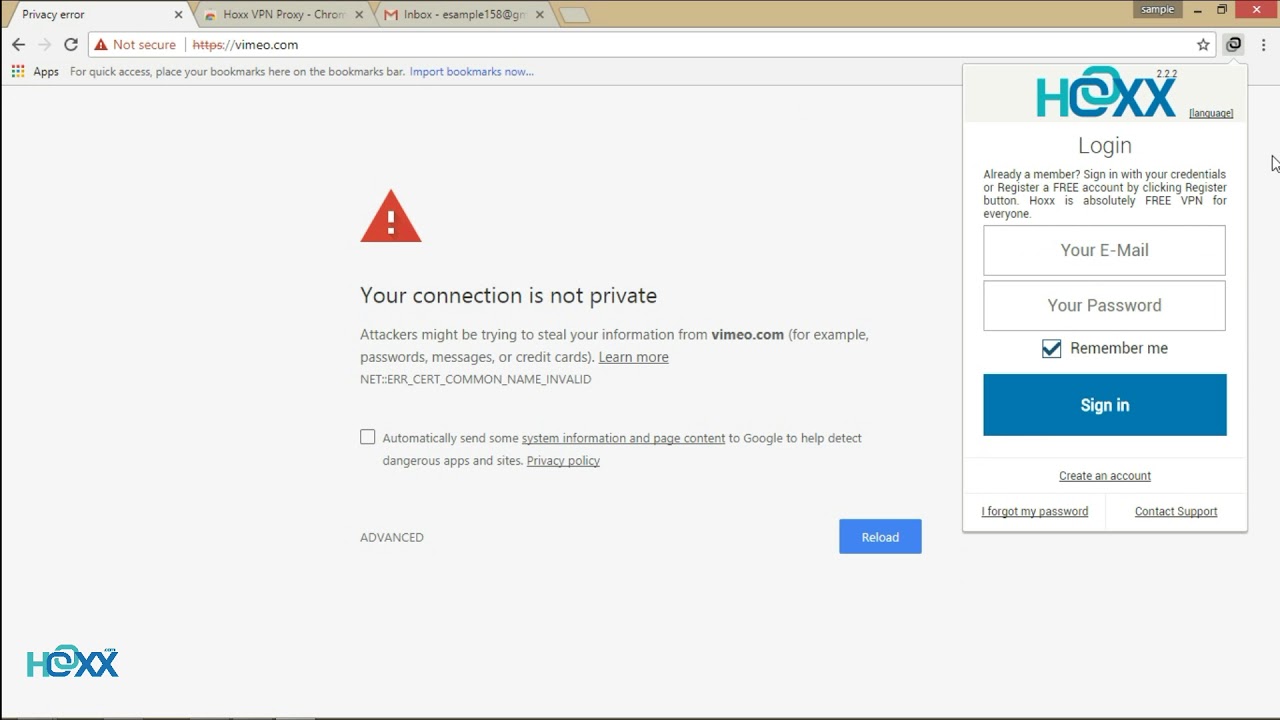
Task: Click the Hoxx logo in the login popup
Action: pos(1105,94)
